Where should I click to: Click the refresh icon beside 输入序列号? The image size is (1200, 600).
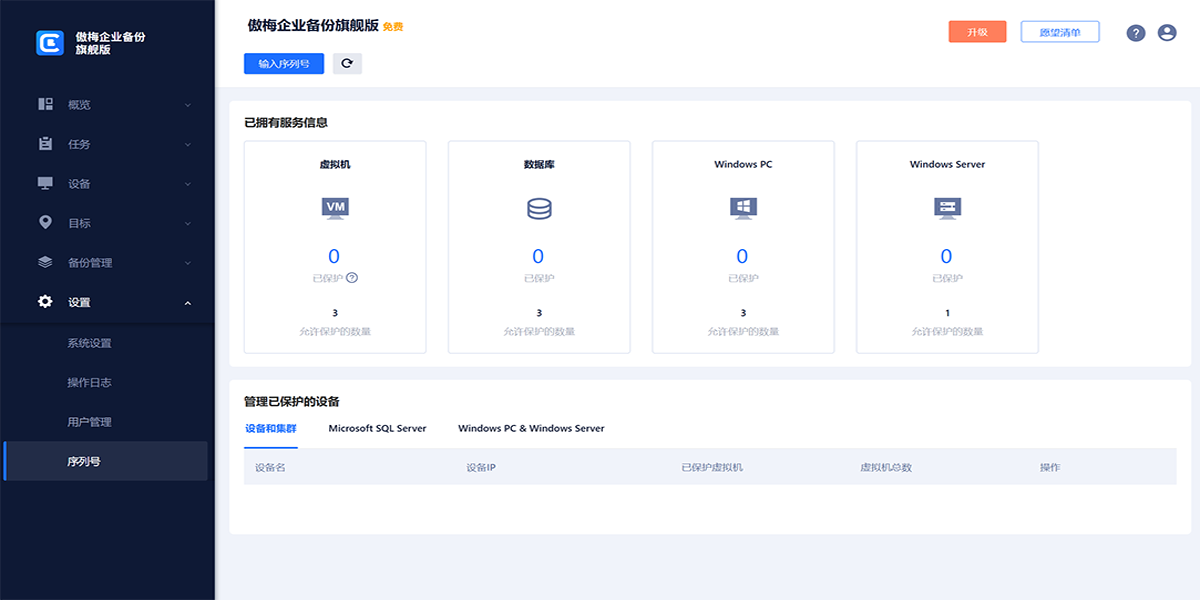[x=347, y=63]
